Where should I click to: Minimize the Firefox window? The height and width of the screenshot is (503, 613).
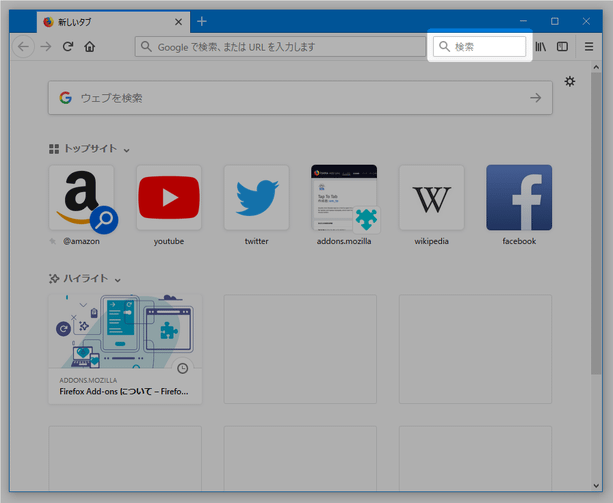[x=523, y=21]
